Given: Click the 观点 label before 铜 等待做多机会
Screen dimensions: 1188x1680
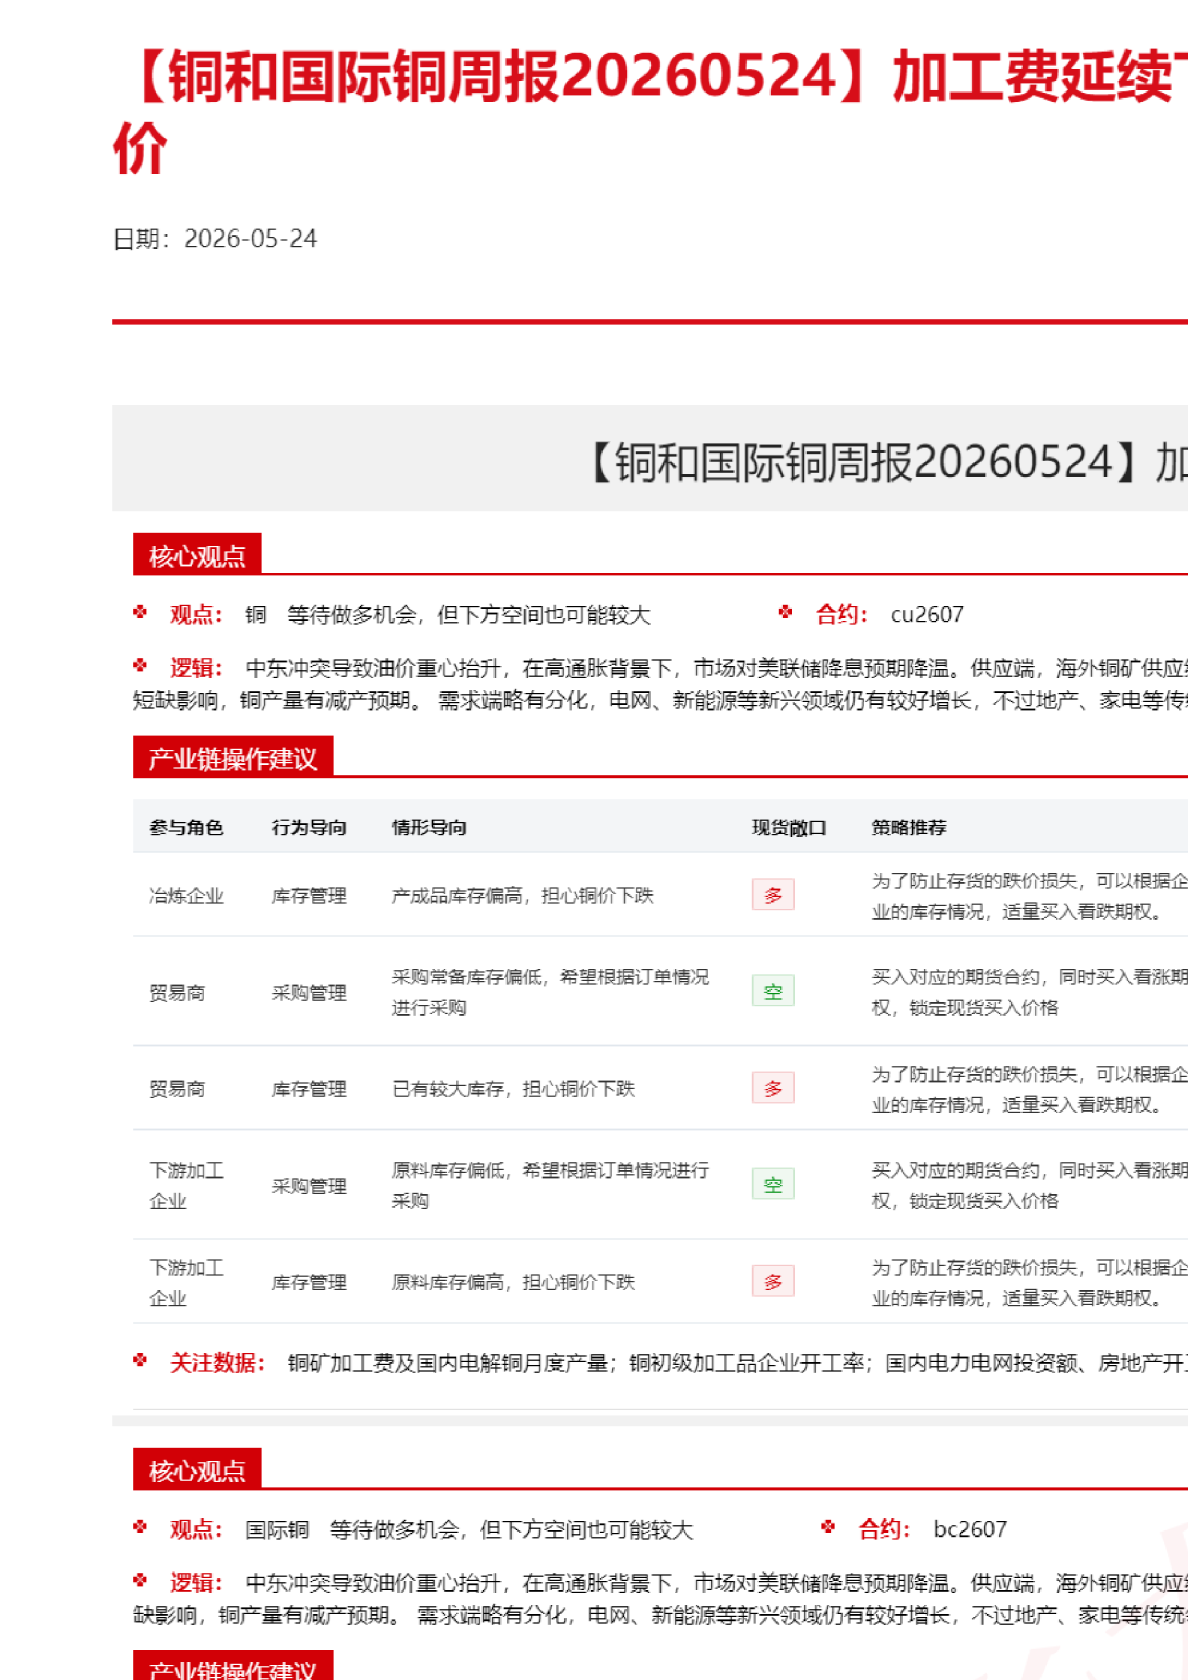Looking at the screenshot, I should coord(195,614).
